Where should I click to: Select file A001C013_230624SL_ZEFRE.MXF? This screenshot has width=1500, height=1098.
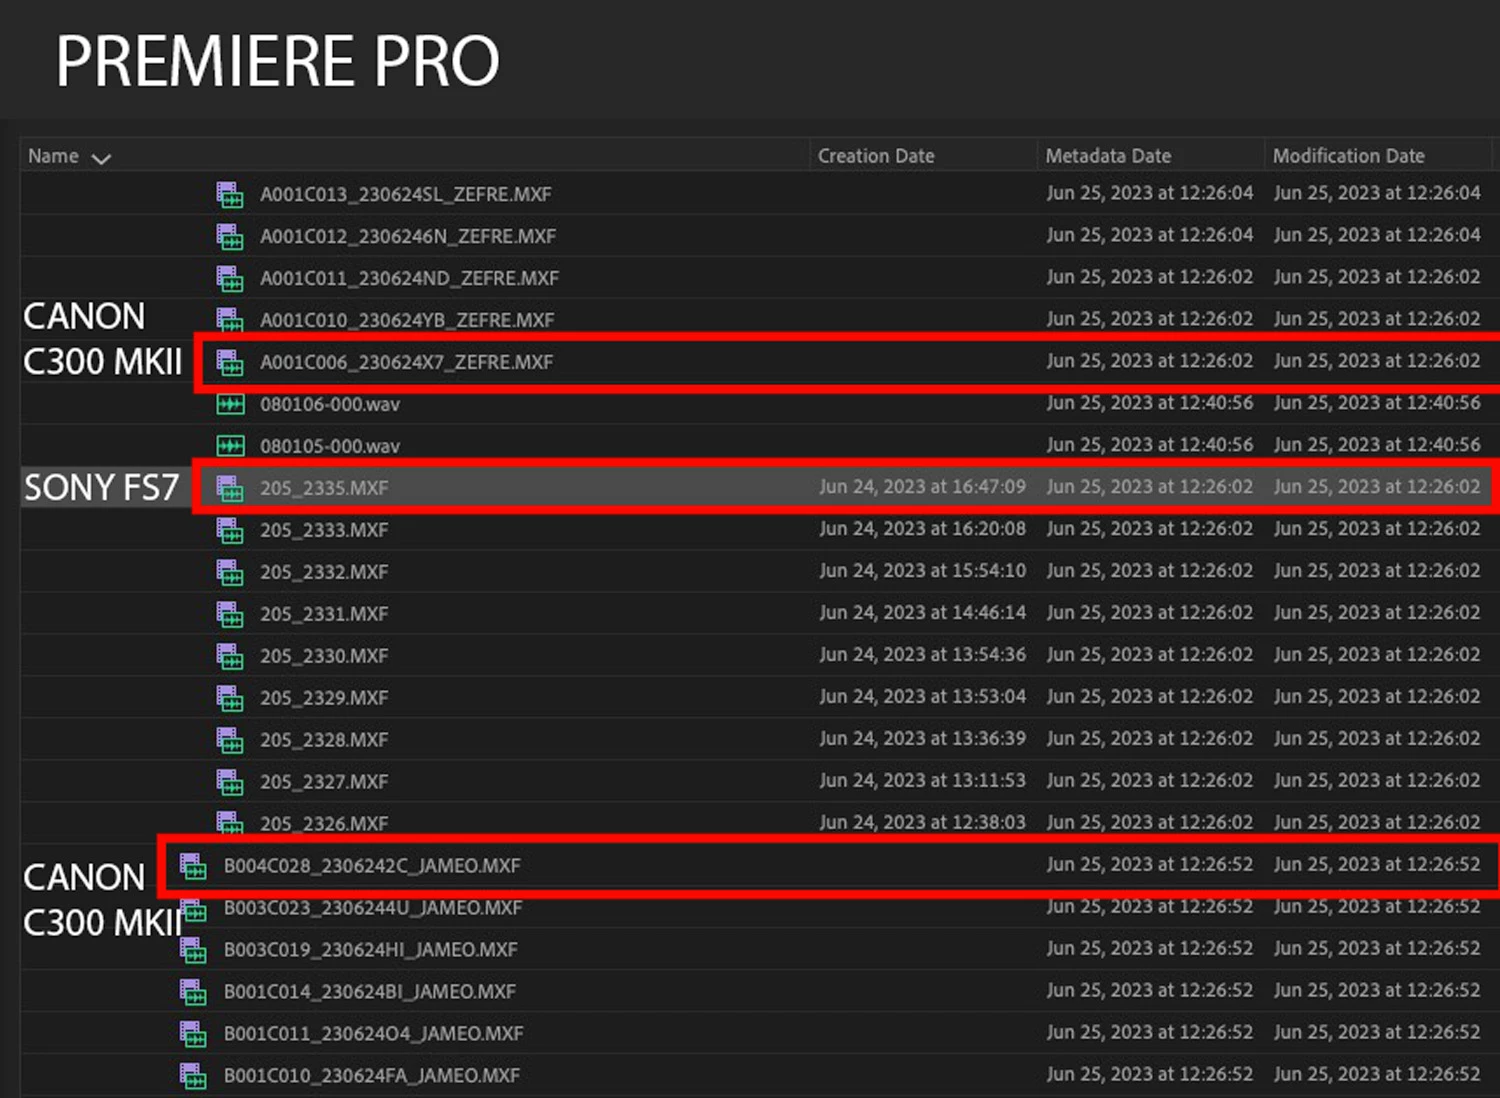pos(406,194)
